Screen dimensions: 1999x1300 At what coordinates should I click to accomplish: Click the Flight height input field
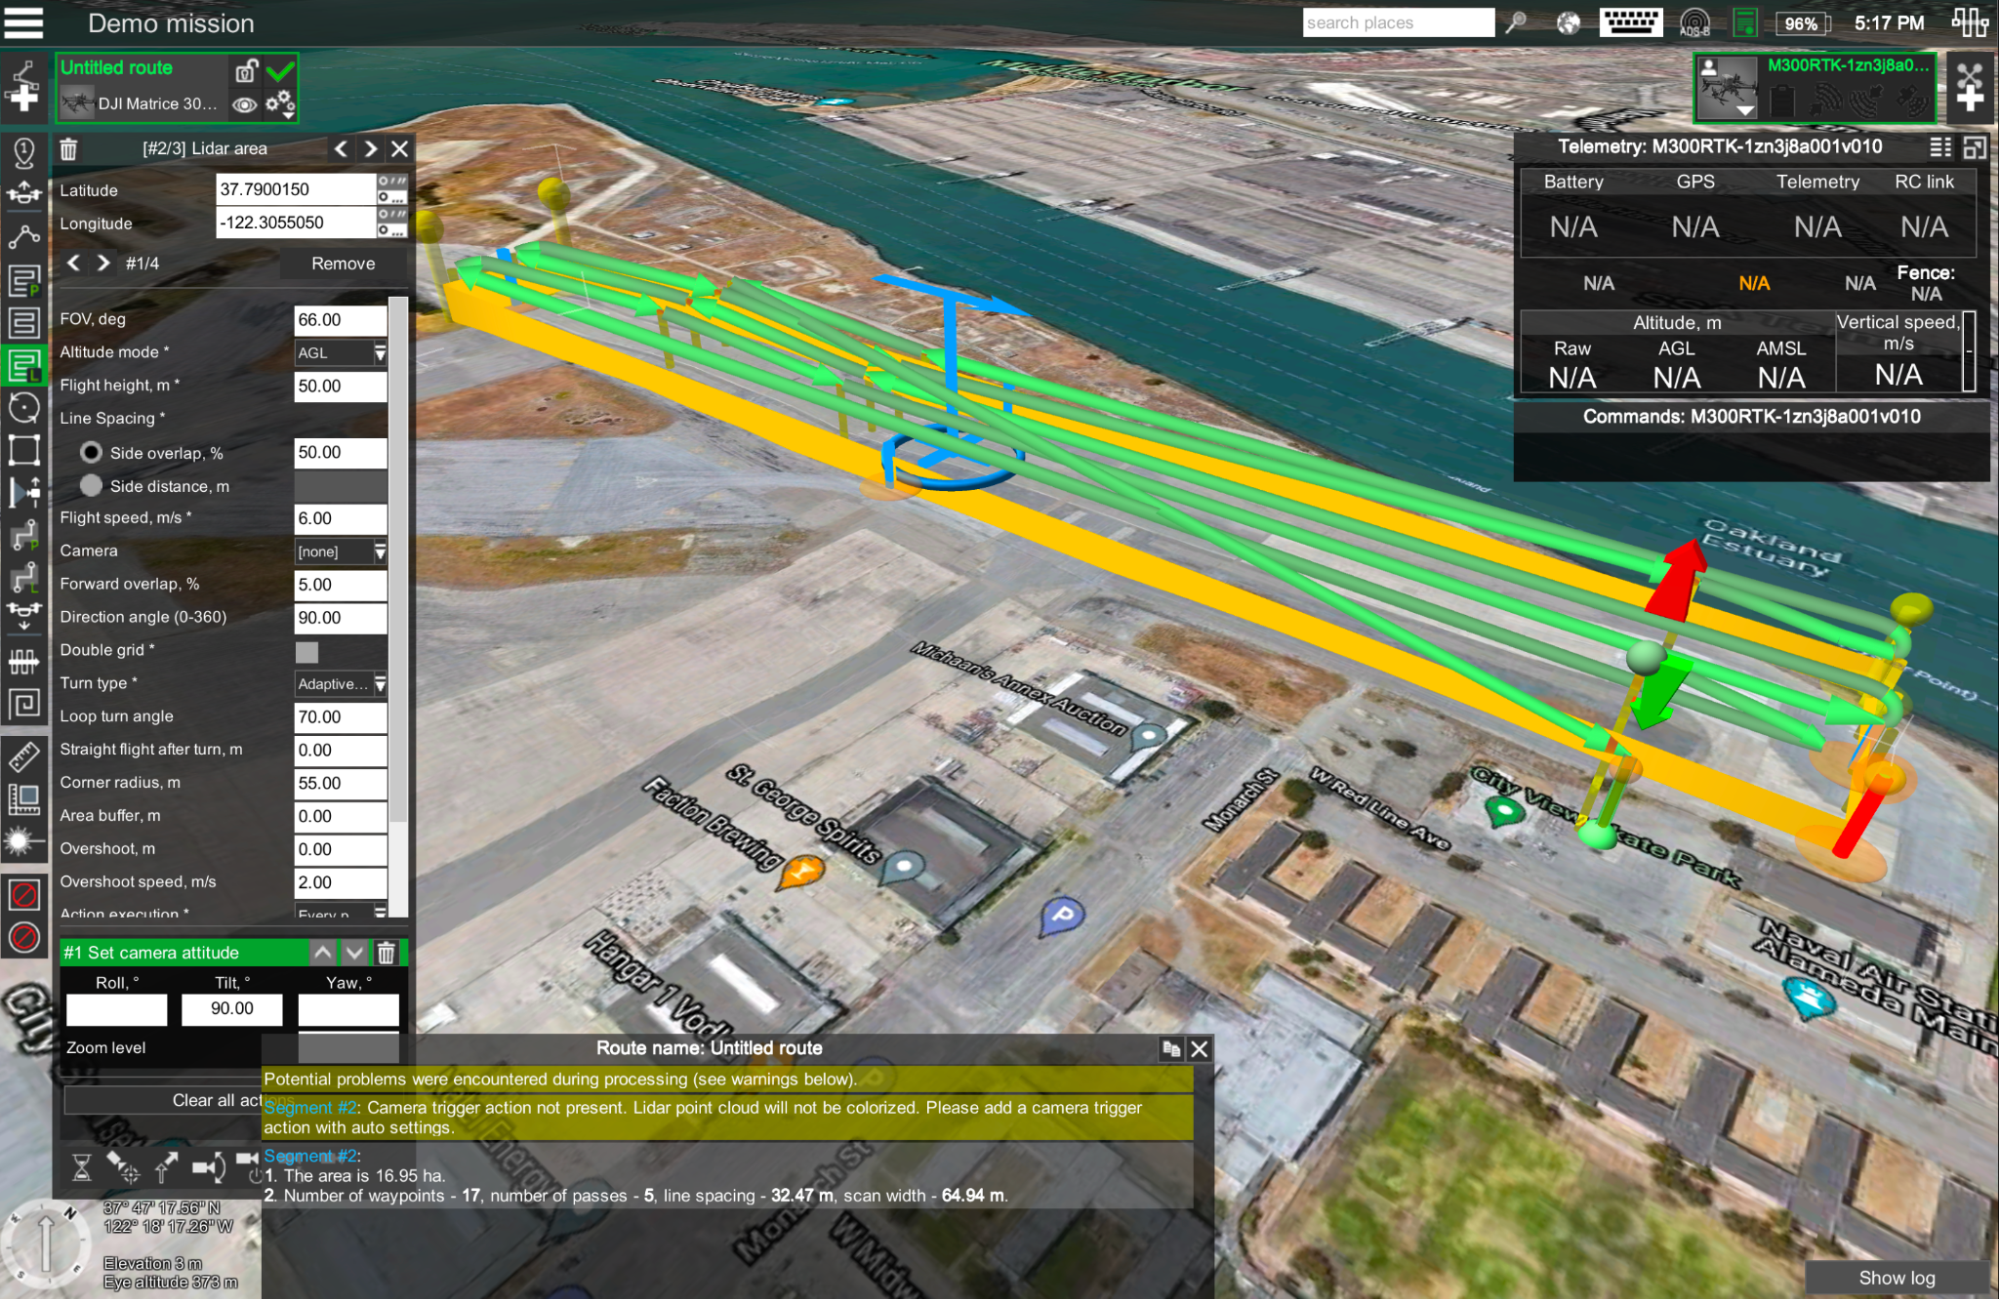pos(341,386)
